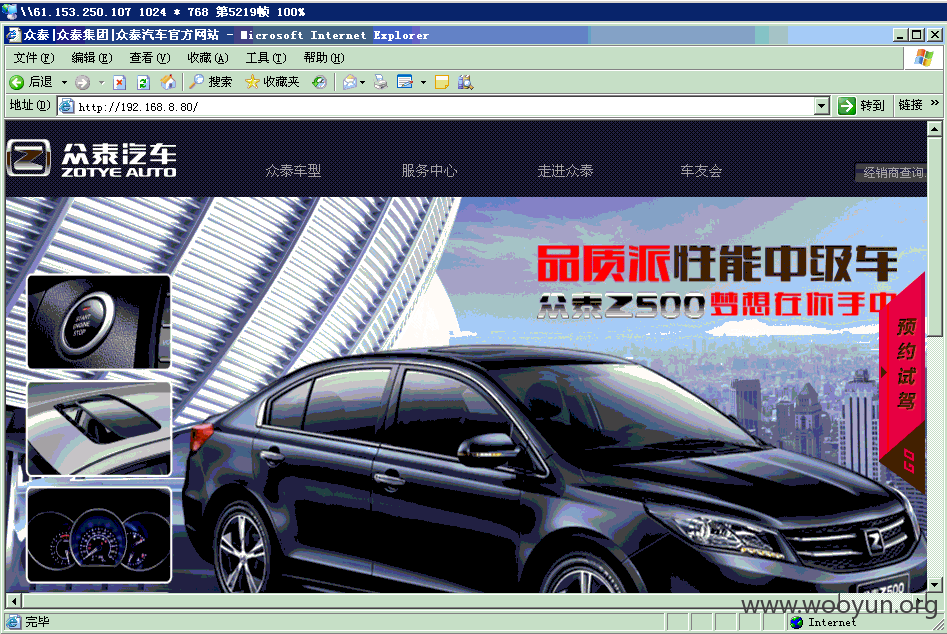947x634 pixels.
Task: Open the 帮助(H) menu
Action: [x=324, y=58]
